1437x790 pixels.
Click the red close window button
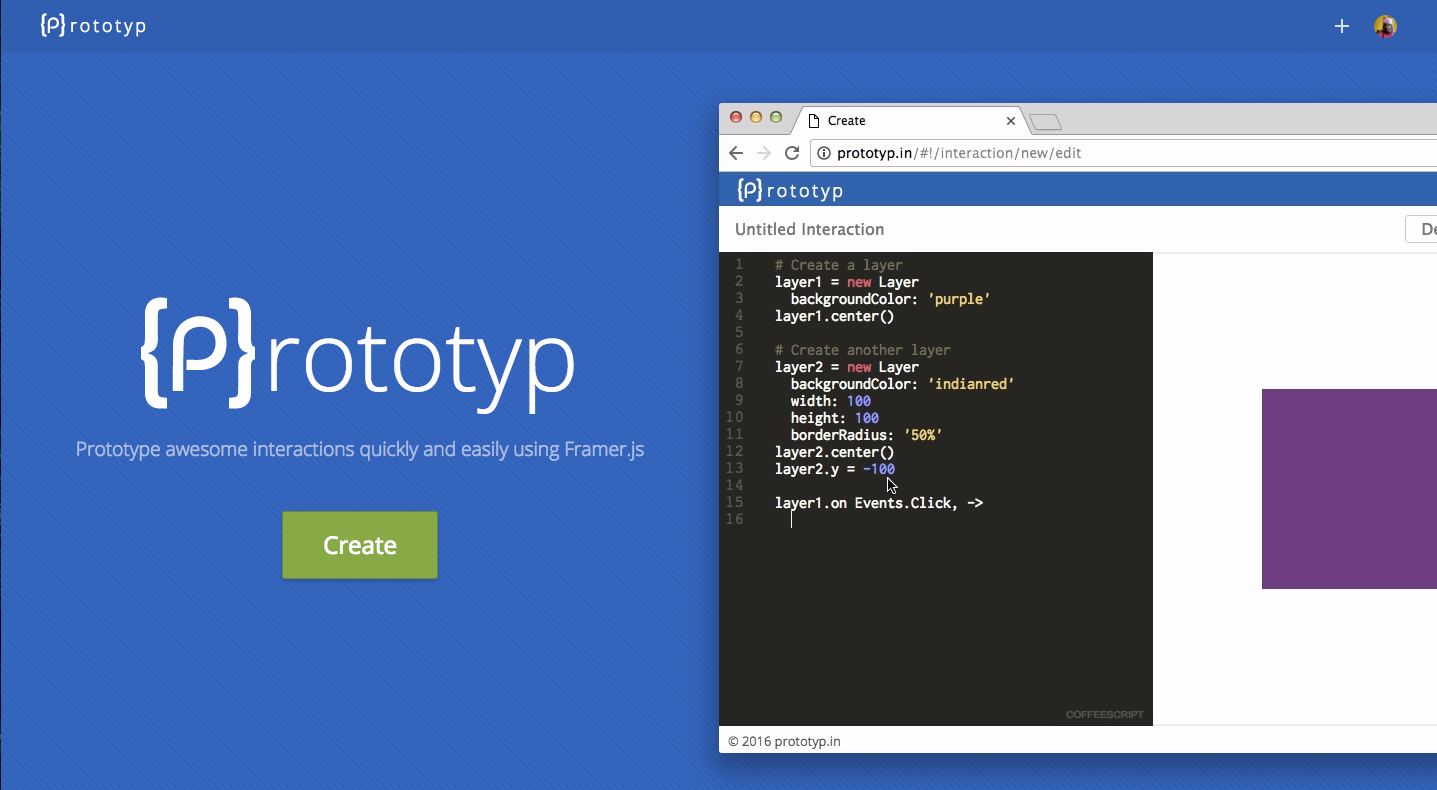(736, 117)
